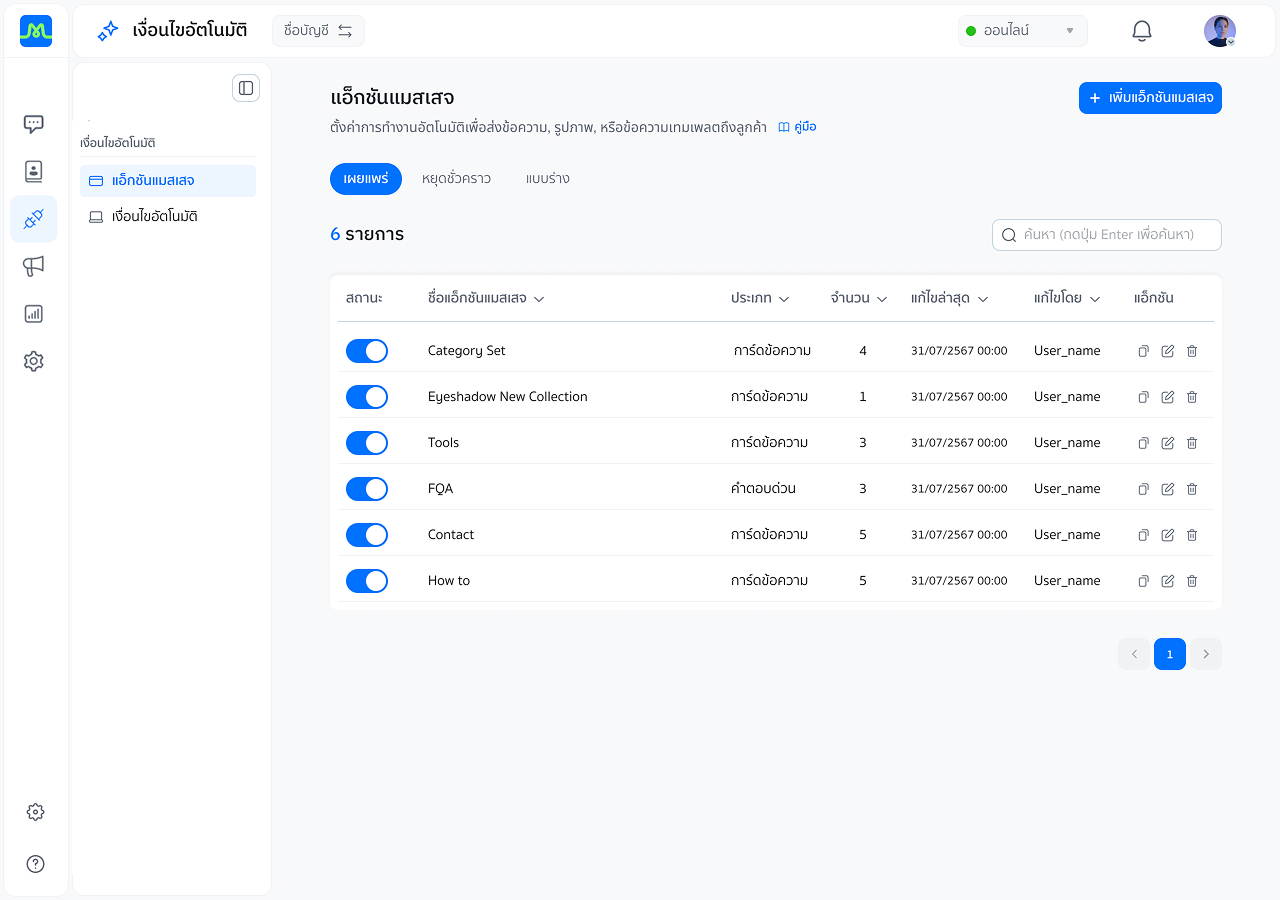Select page 1 in pagination

point(1170,654)
